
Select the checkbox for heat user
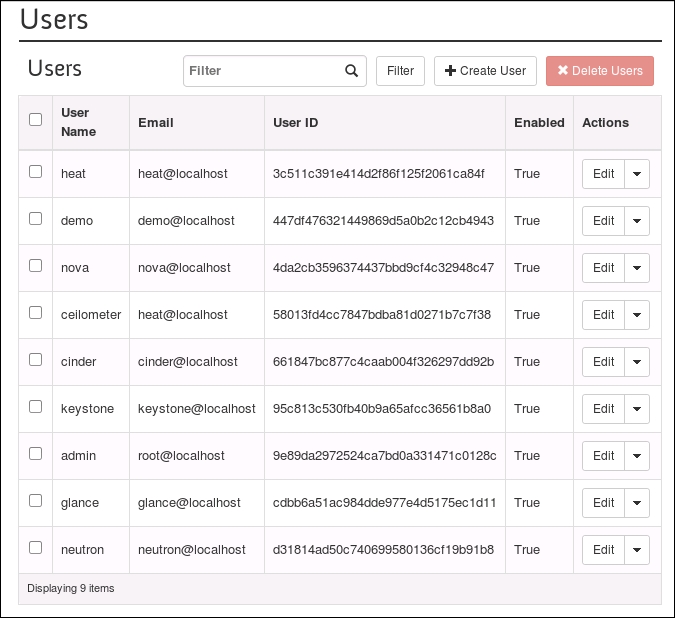(x=36, y=172)
